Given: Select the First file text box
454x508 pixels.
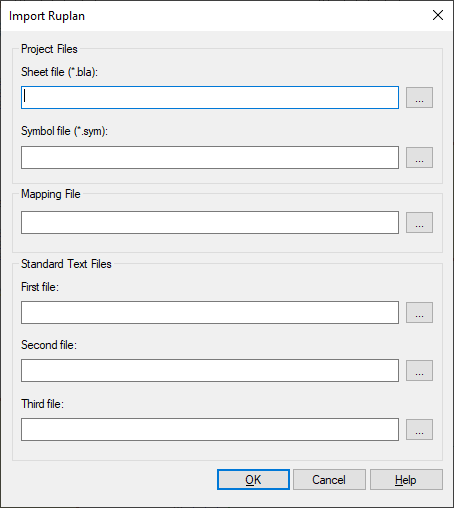Looking at the screenshot, I should coord(210,312).
